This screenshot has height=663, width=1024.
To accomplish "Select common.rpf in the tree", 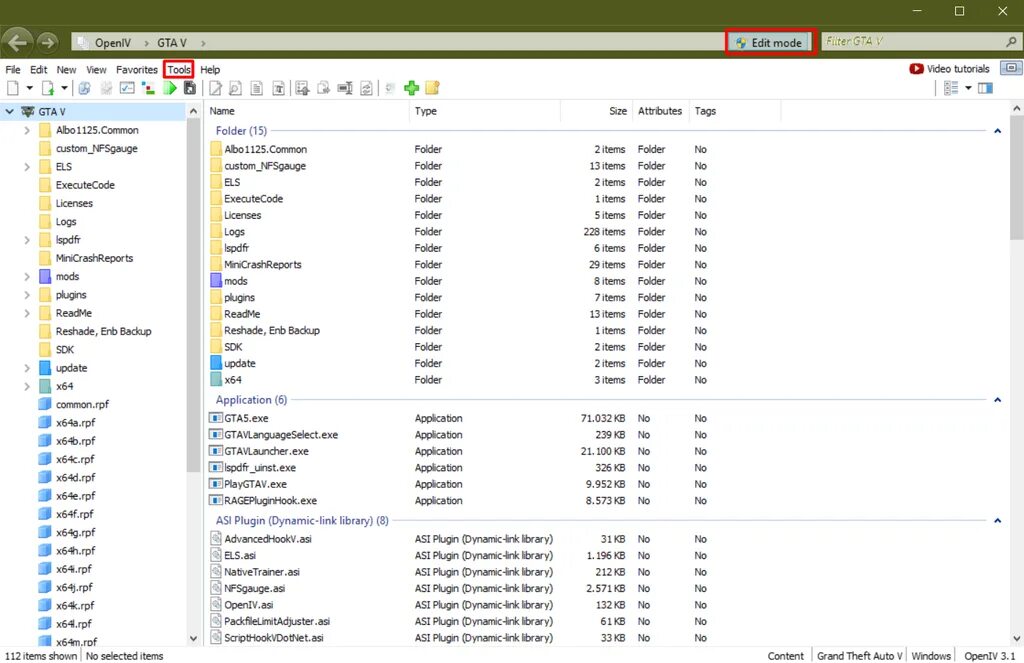I will pos(82,404).
